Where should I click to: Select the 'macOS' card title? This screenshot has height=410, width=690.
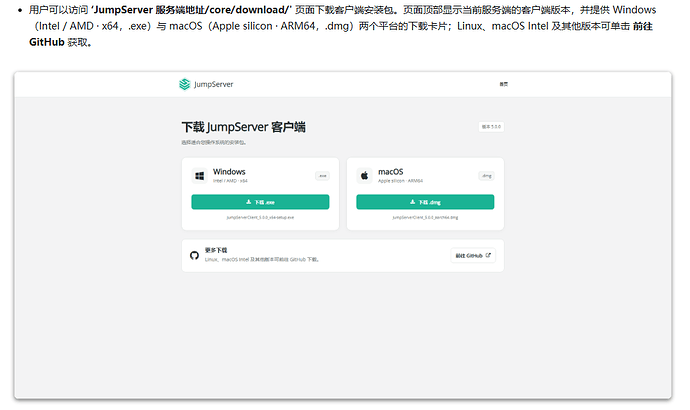pyautogui.click(x=390, y=172)
